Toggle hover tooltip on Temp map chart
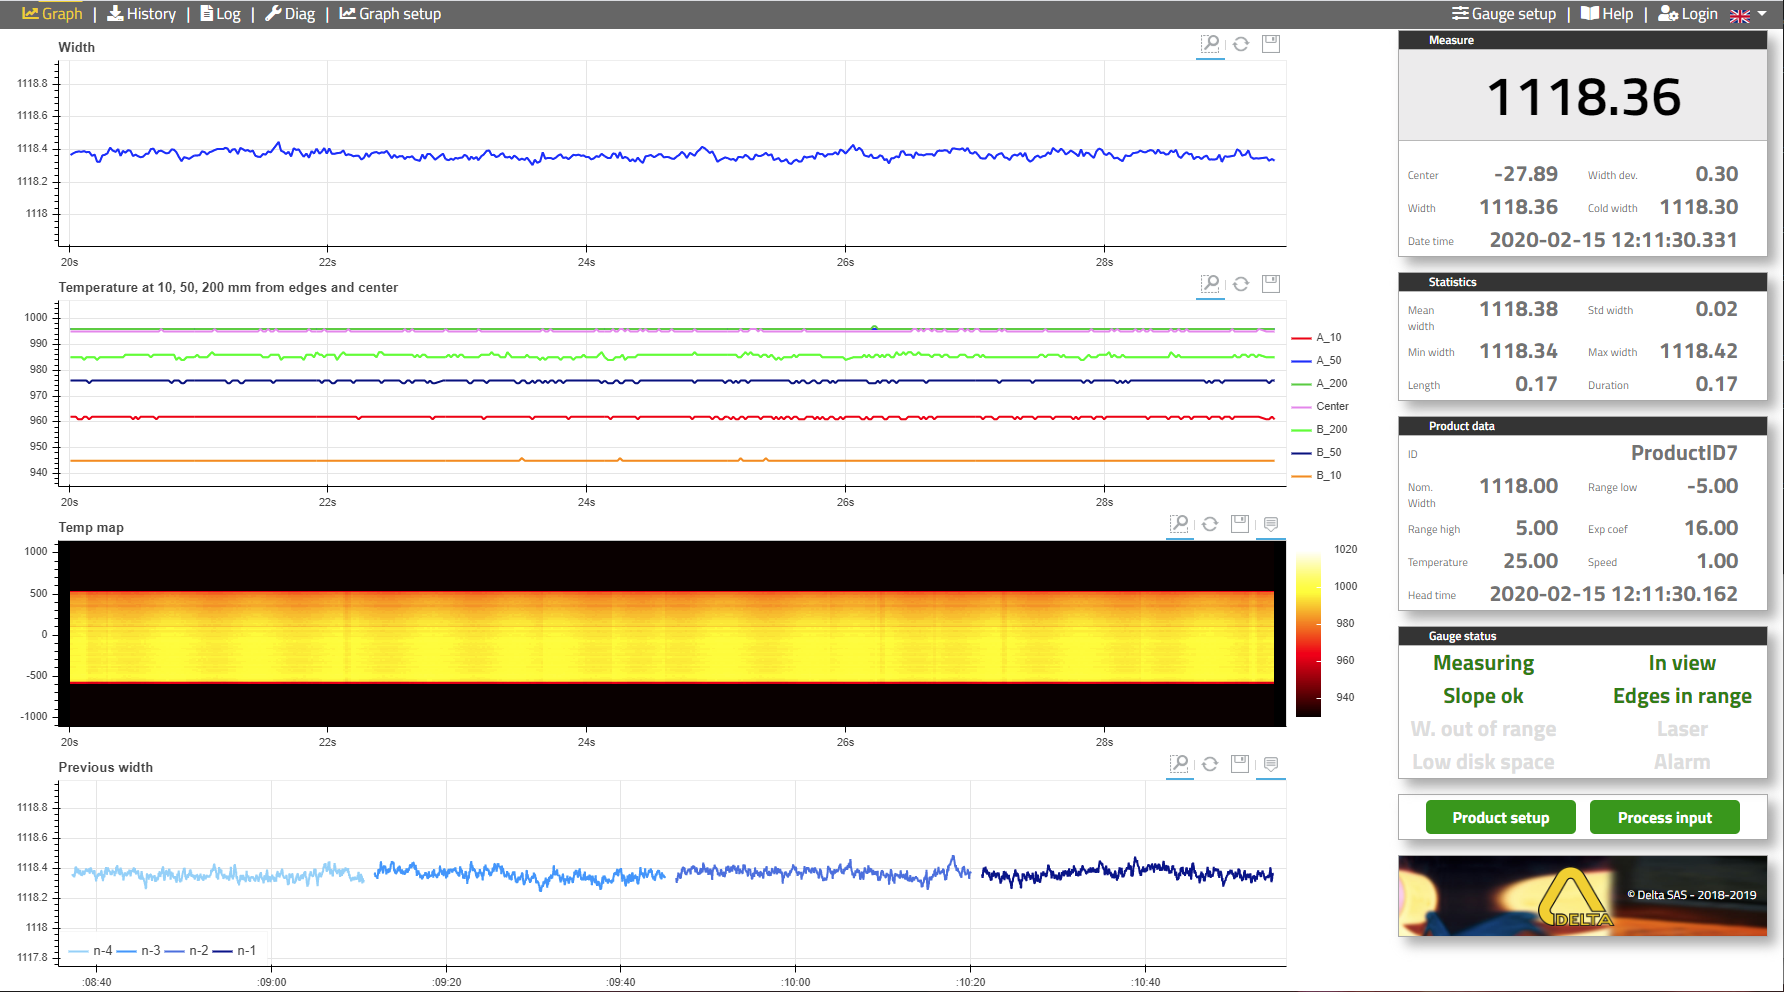This screenshot has height=992, width=1784. click(1271, 524)
